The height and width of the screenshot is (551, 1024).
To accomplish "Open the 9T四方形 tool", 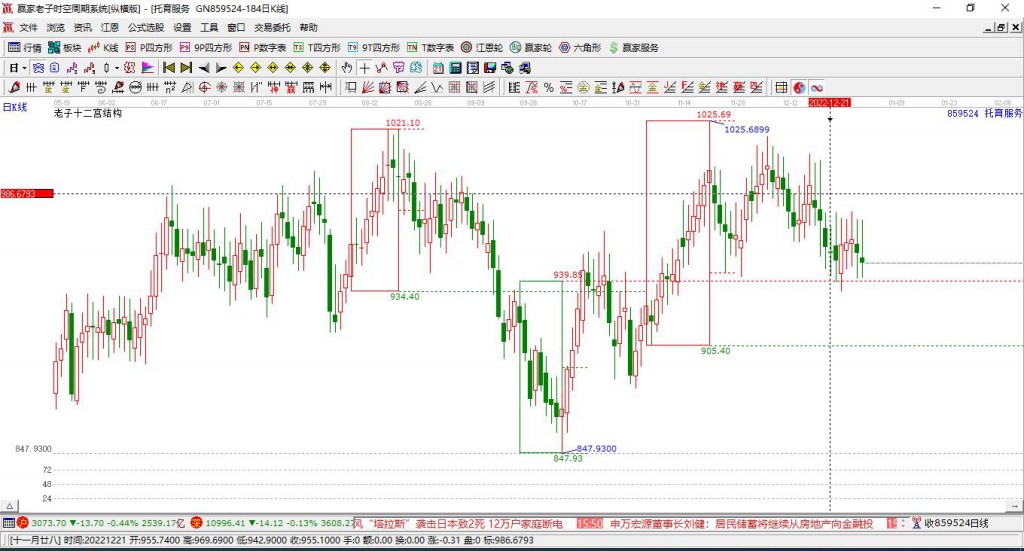I will 373,48.
